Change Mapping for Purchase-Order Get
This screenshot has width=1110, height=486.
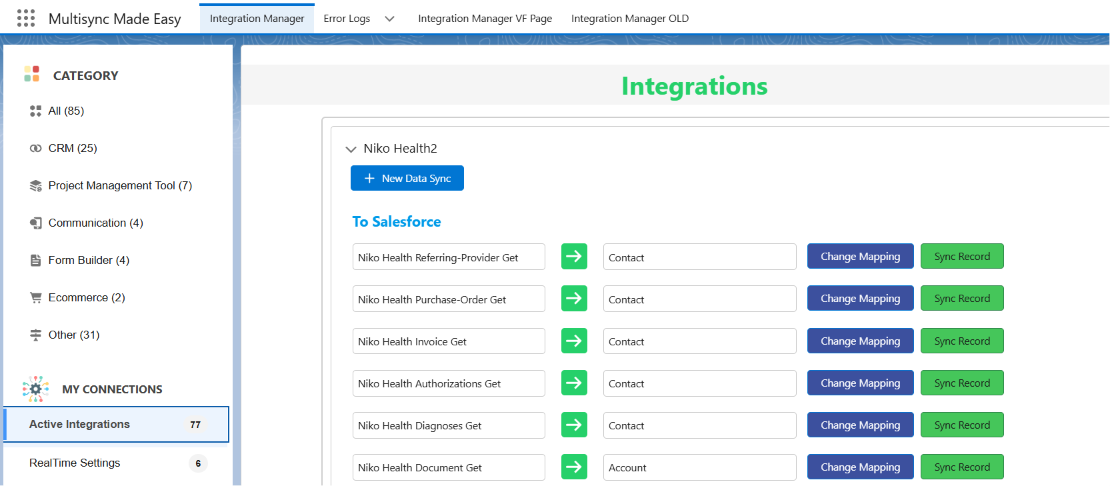coord(860,299)
